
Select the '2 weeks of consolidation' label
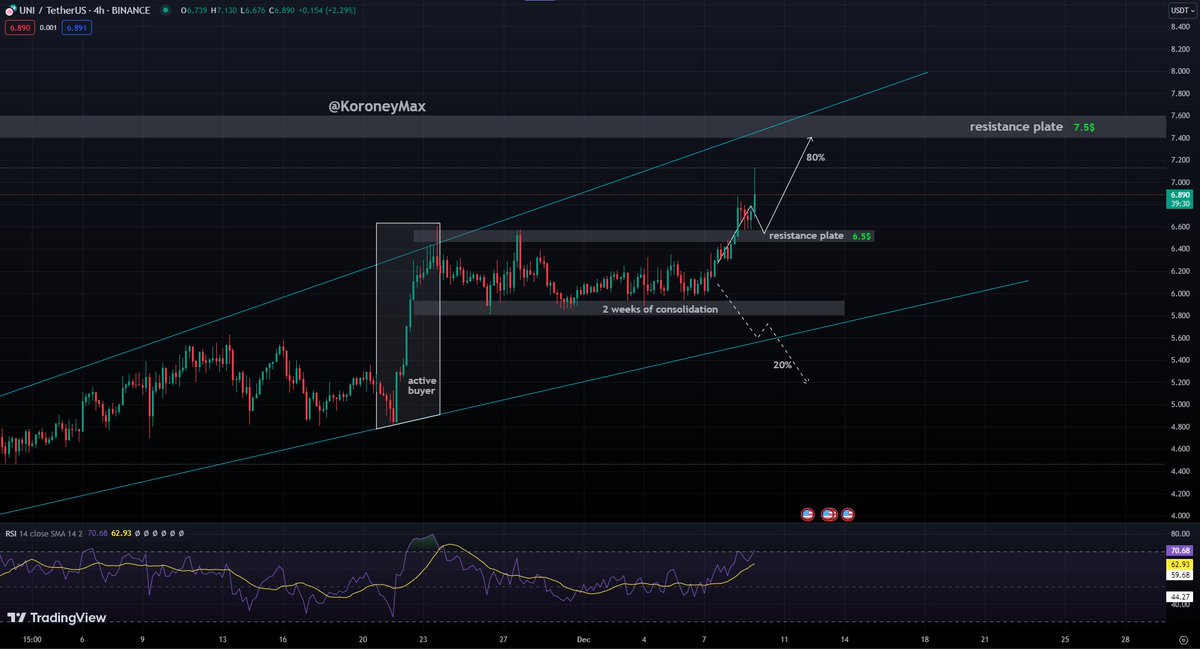[x=660, y=309]
